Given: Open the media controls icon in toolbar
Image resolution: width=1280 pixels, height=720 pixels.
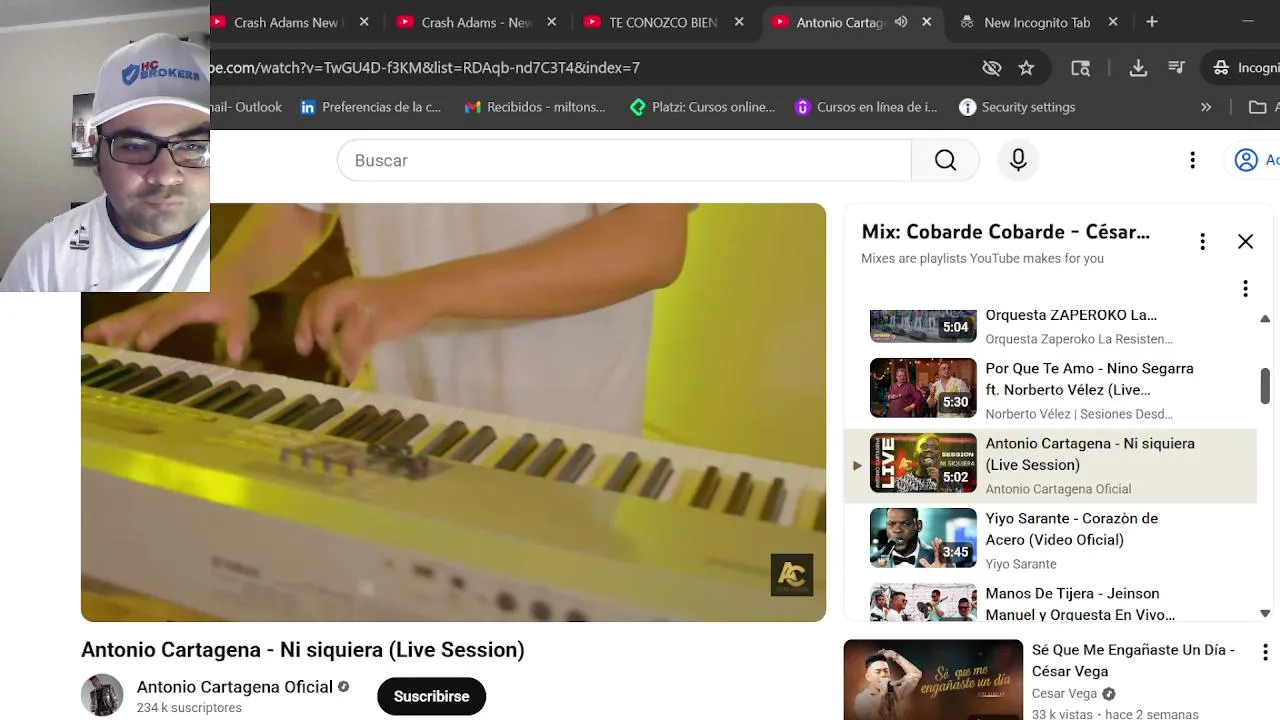Looking at the screenshot, I should 1177,68.
